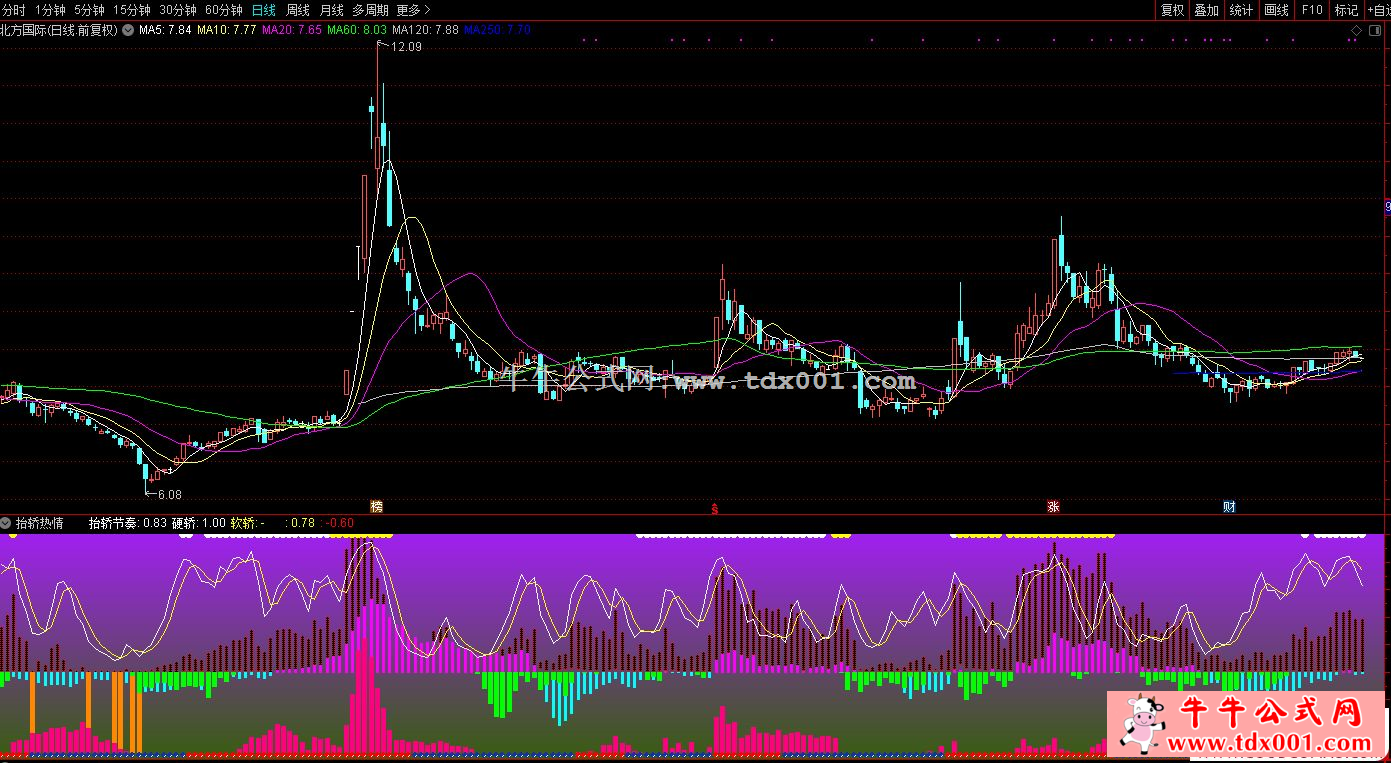Click the 财 info marker on timeline
The width and height of the screenshot is (1391, 763).
coord(1229,506)
